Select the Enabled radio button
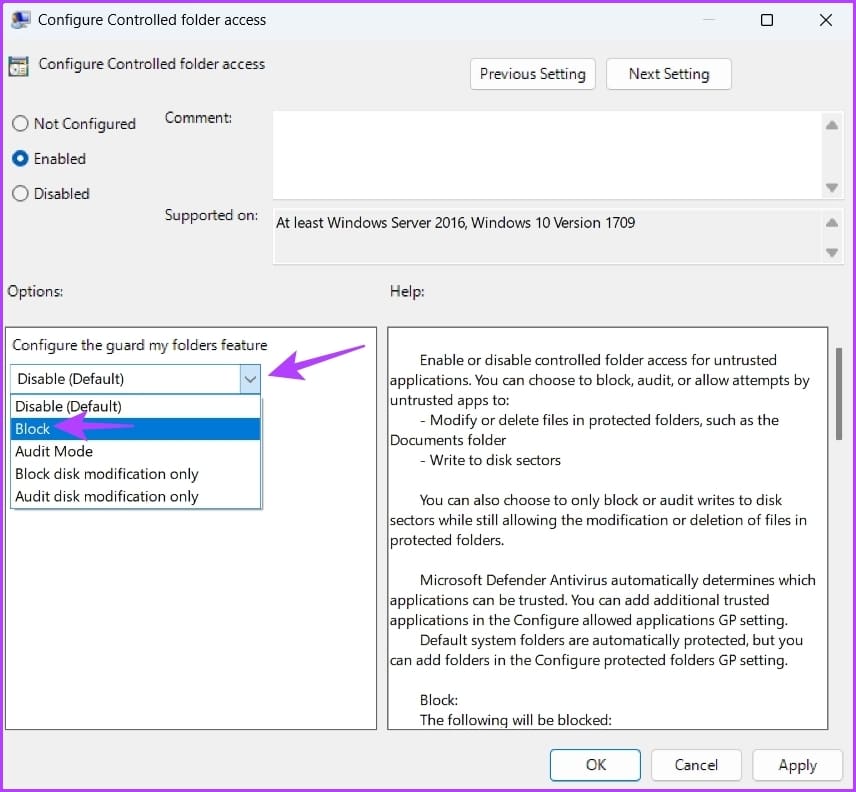The image size is (856, 792). 20,158
